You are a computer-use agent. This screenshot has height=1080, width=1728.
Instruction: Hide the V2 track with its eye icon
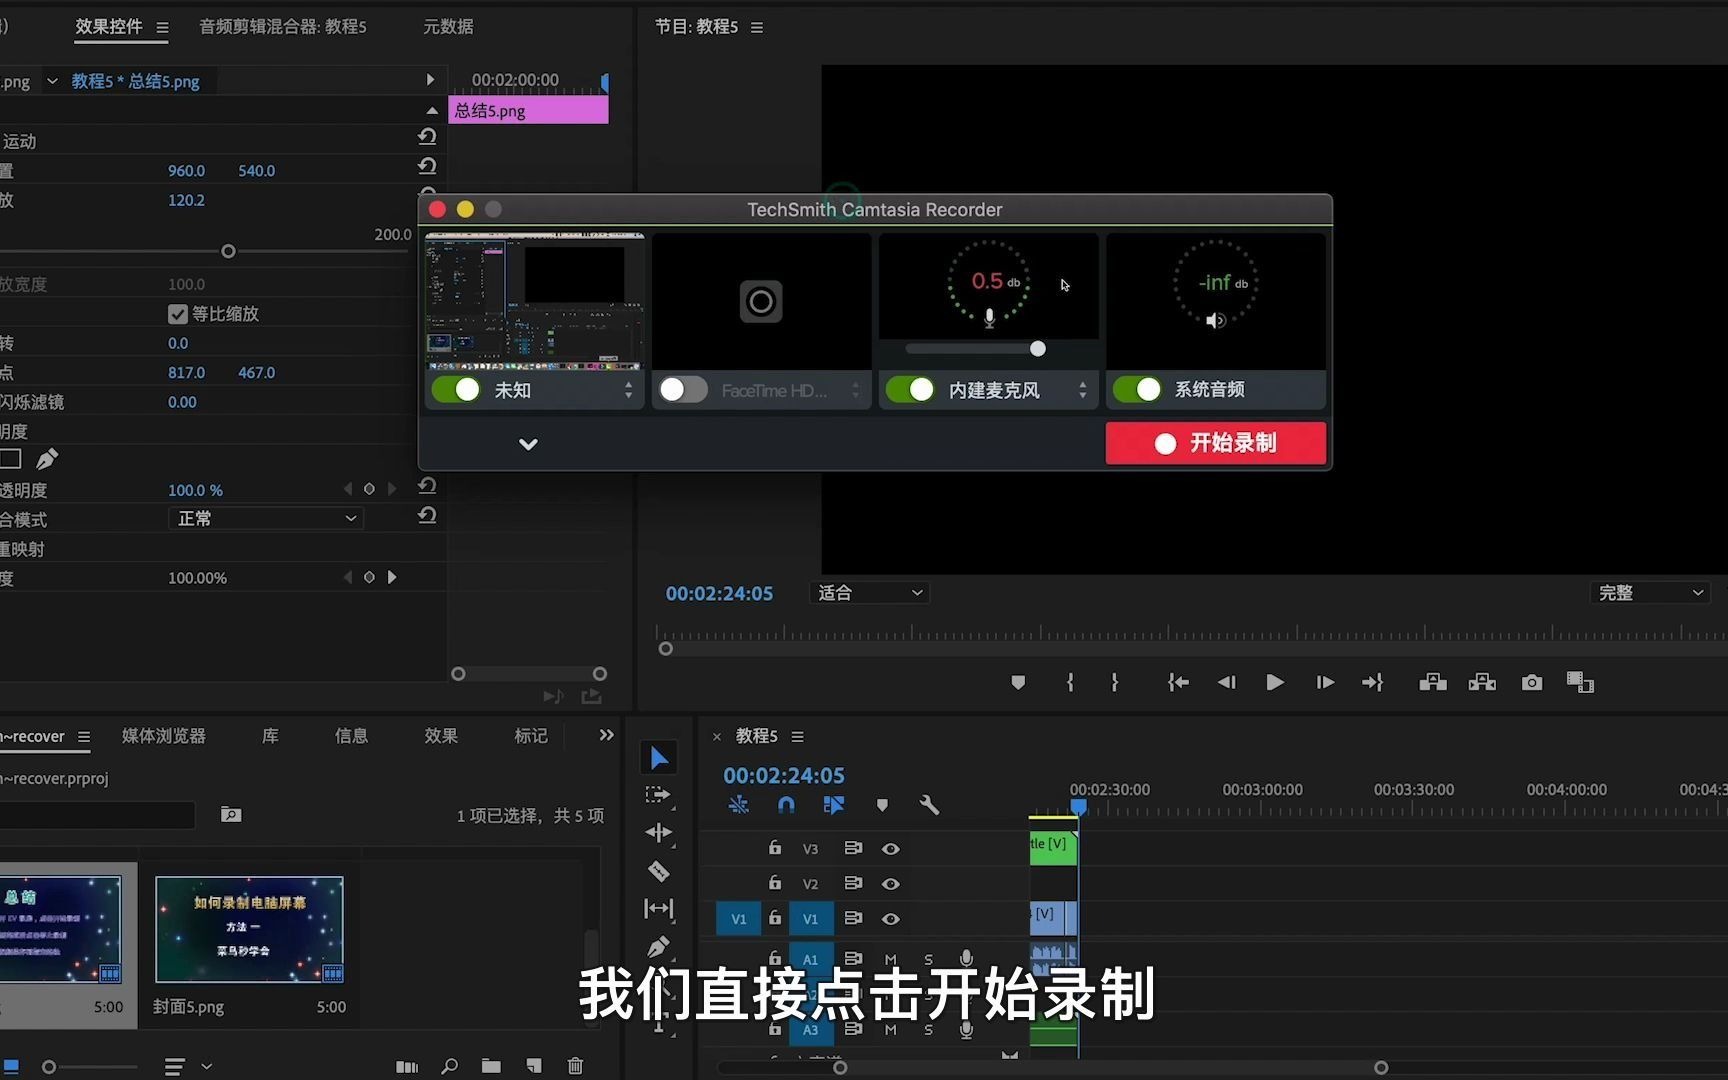(891, 883)
